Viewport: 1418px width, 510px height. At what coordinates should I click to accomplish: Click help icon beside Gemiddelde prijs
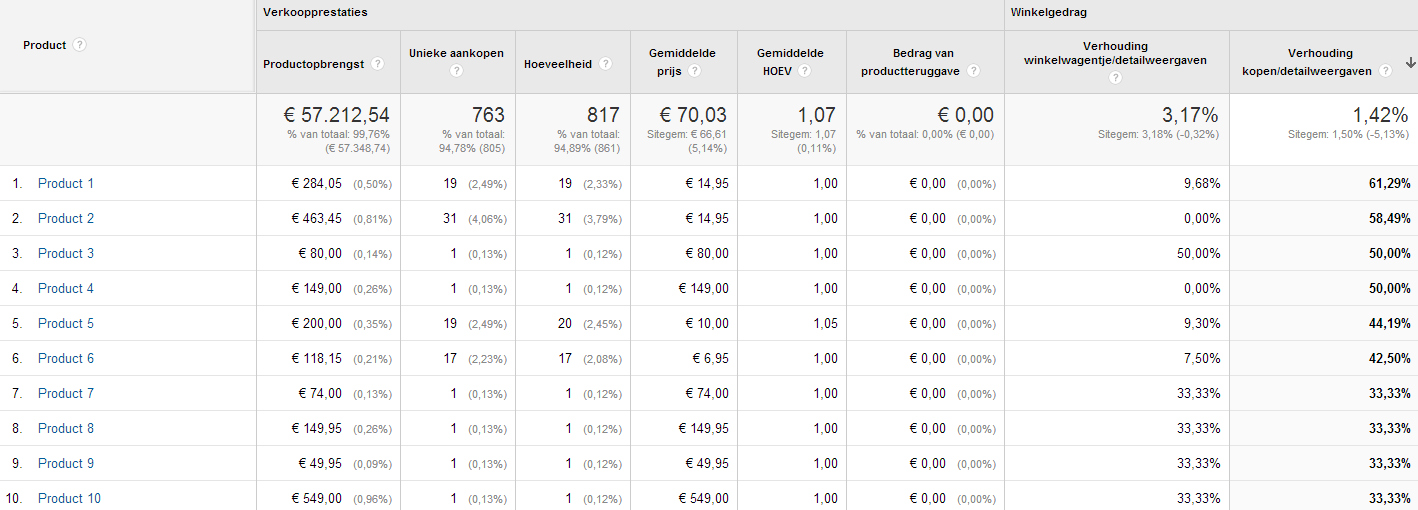pos(694,71)
